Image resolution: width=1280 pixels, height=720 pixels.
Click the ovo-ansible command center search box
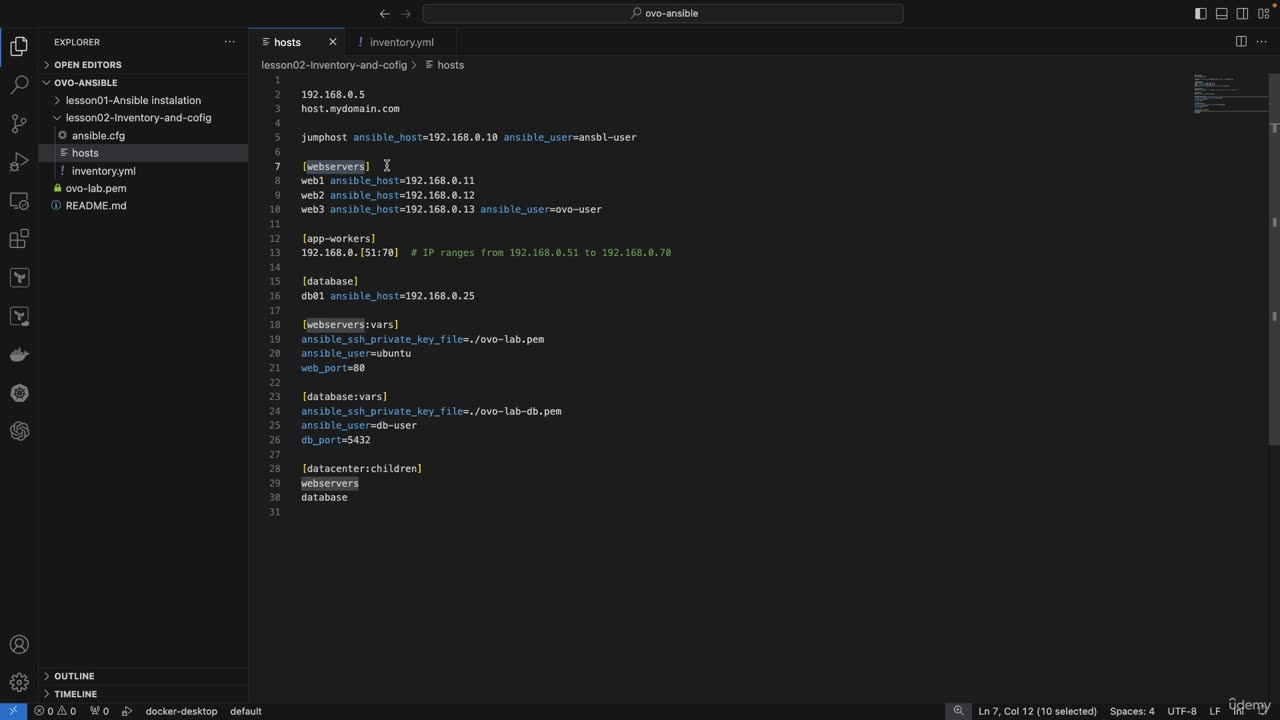point(663,13)
